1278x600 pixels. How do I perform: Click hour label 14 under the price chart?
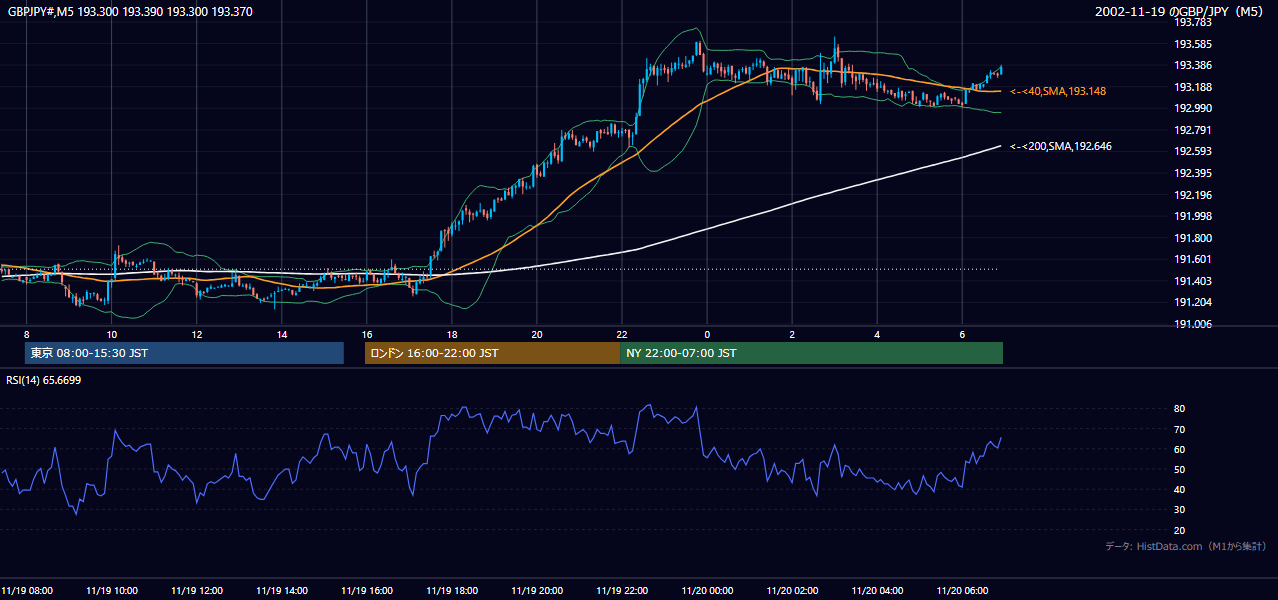[x=282, y=334]
